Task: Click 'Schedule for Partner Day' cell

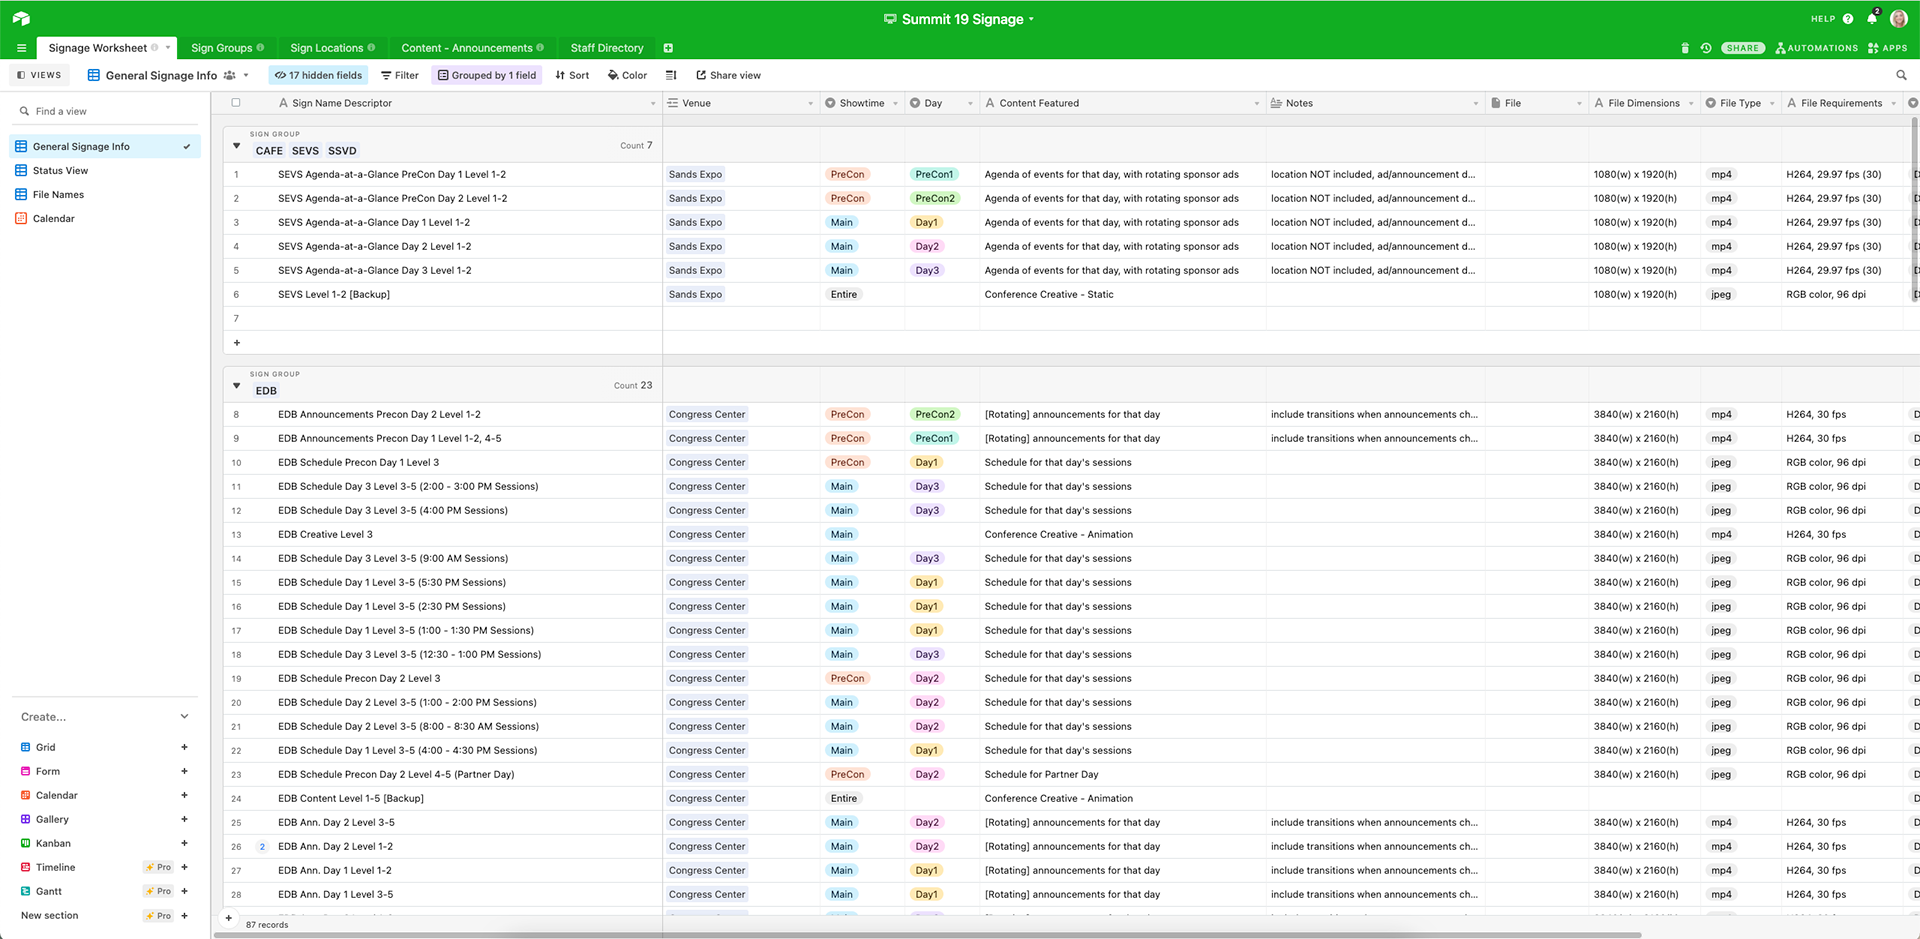Action: click(1122, 774)
